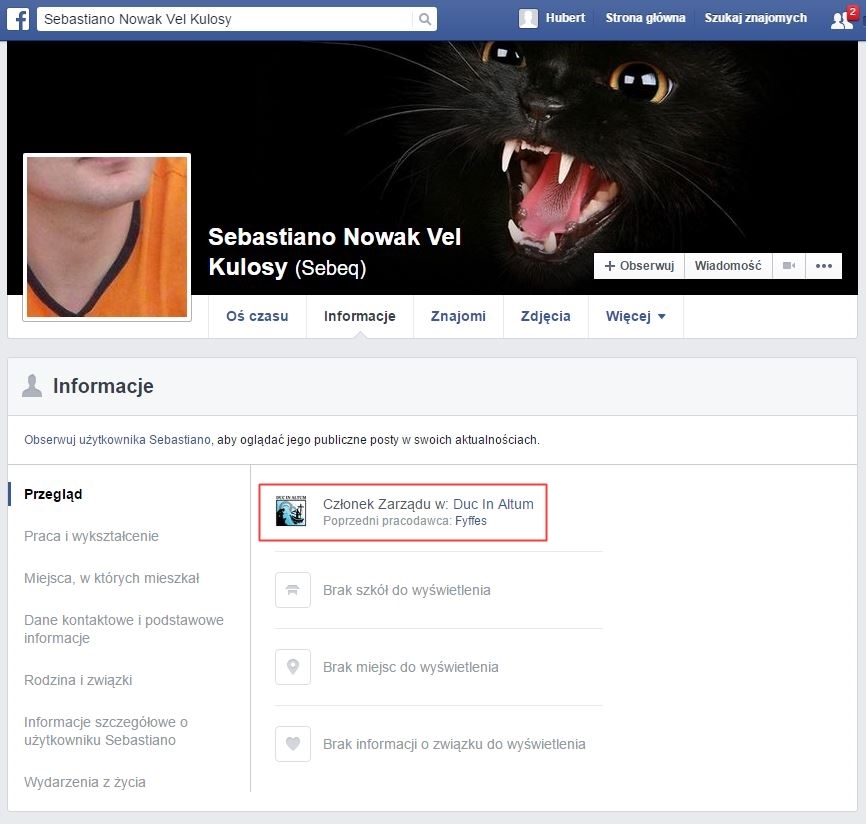
Task: Follow the Fyffes employer link
Action: 470,521
